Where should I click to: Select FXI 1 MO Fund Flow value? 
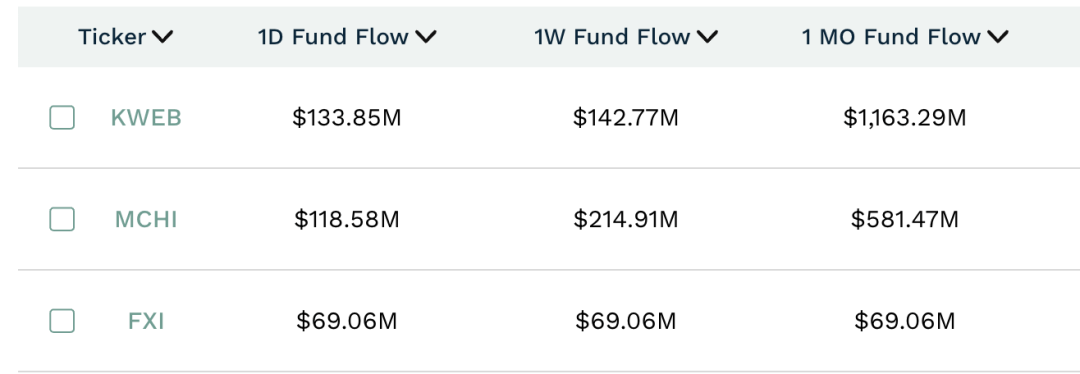point(904,321)
